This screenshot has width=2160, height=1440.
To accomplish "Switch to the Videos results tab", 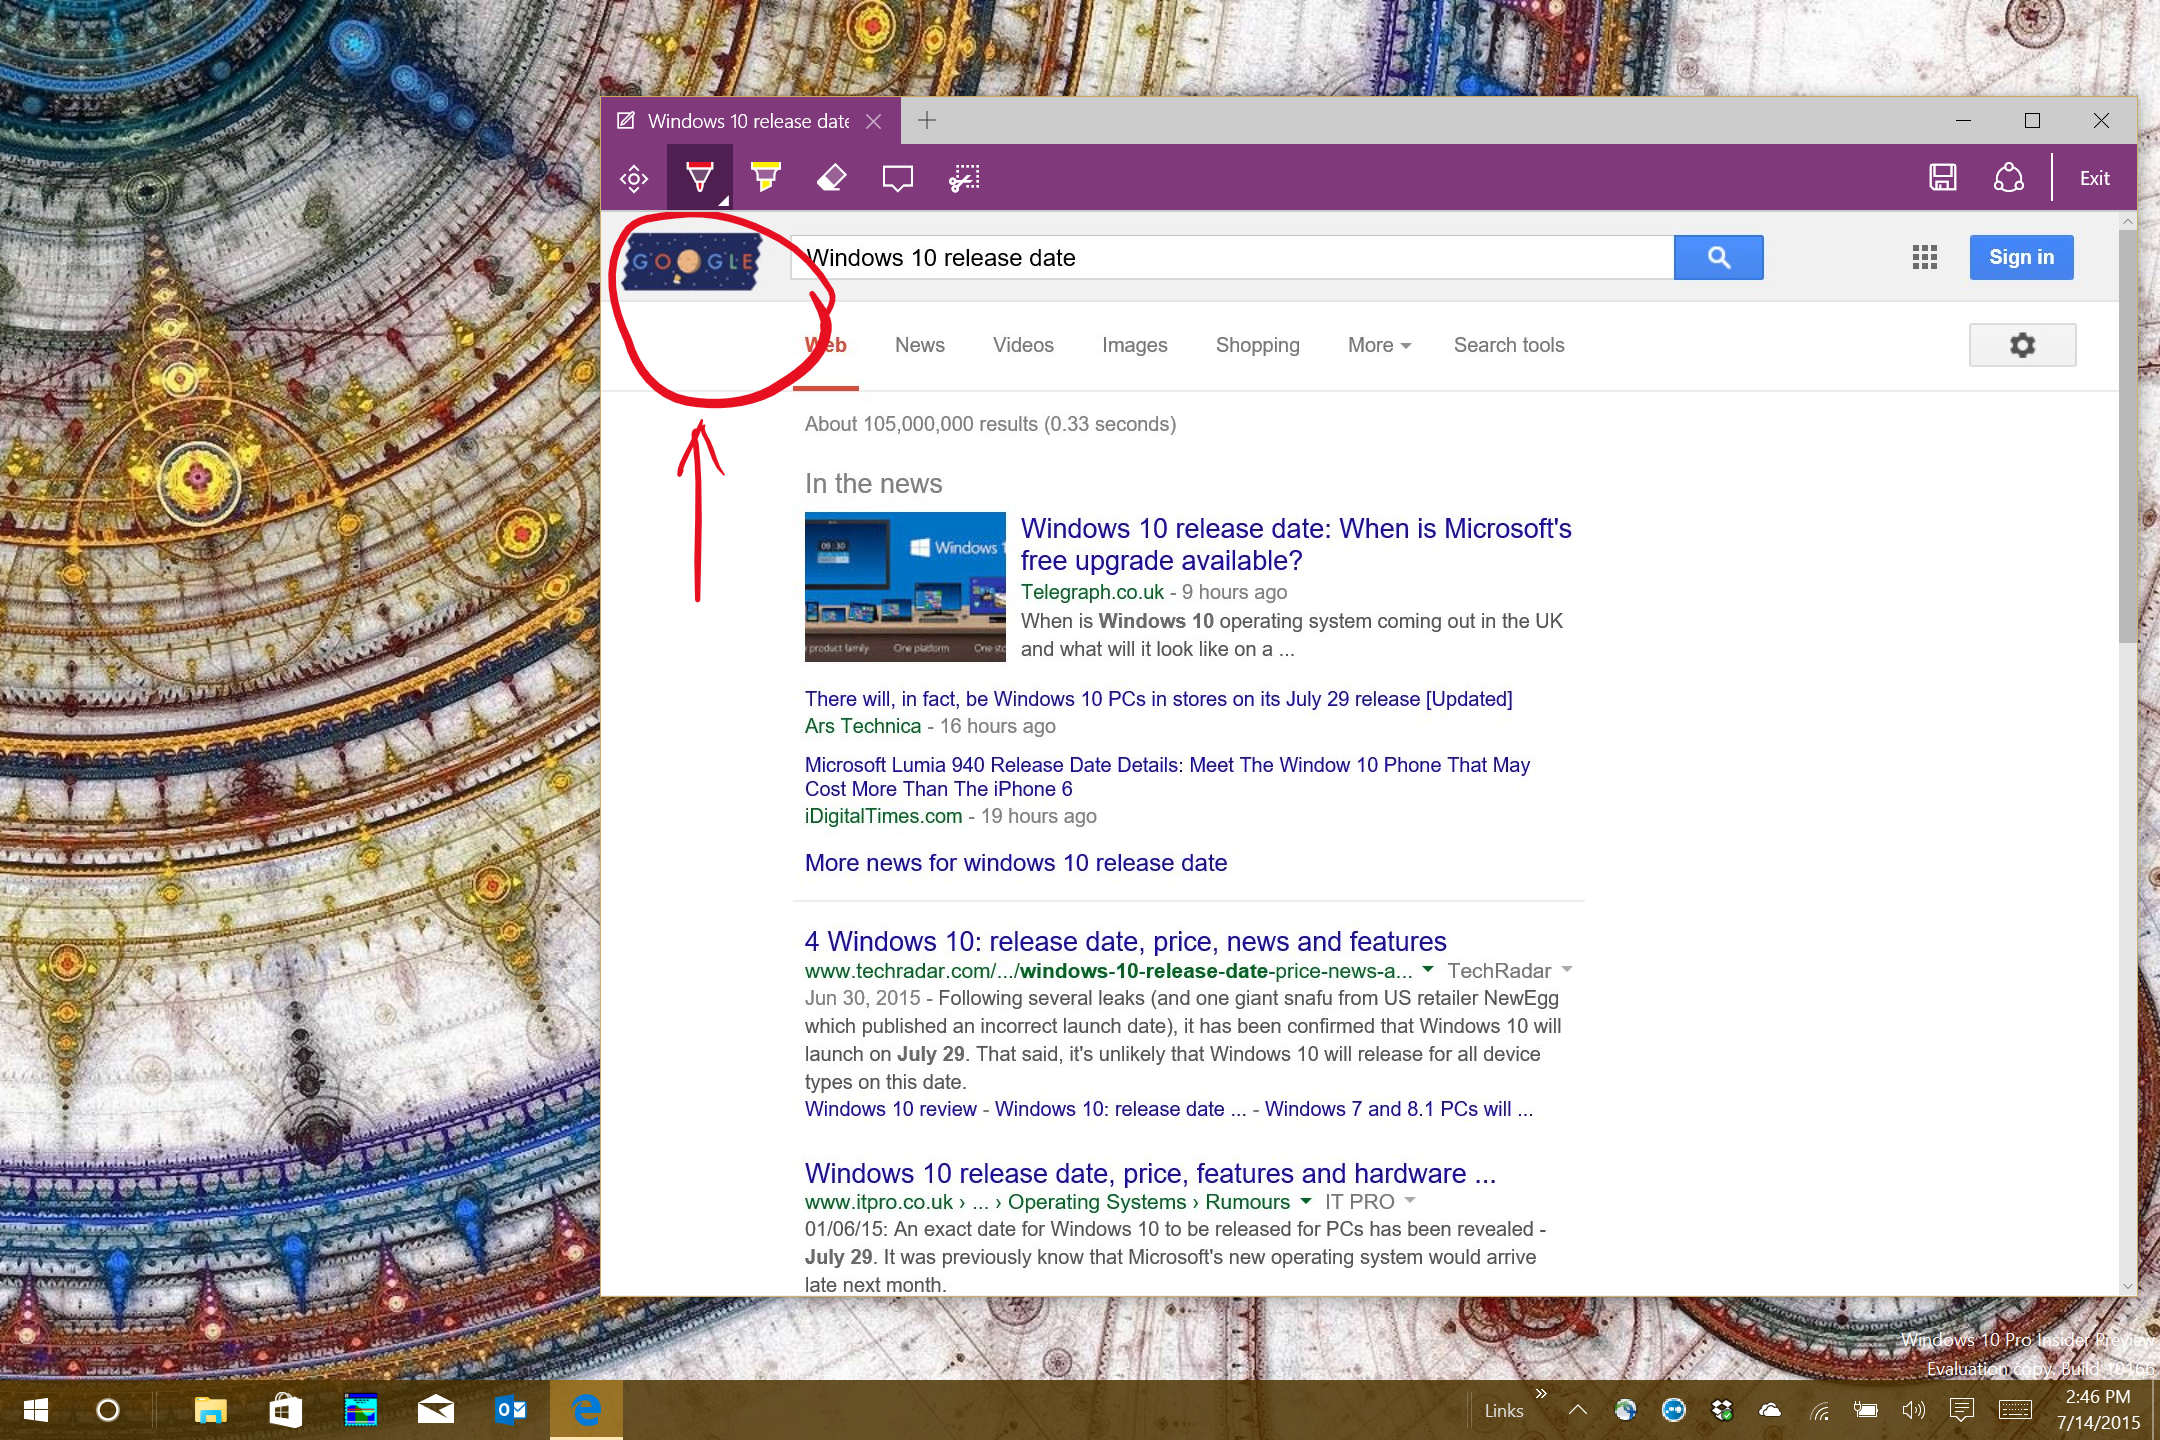I will point(1023,345).
